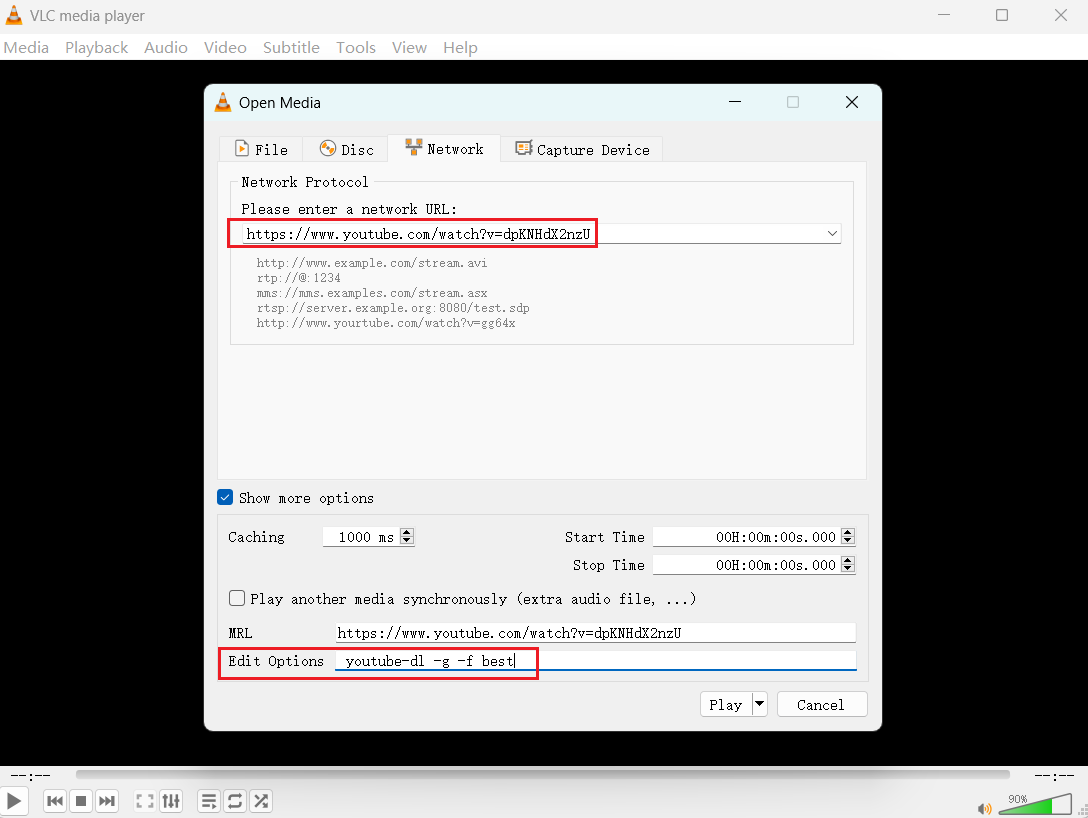1088x818 pixels.
Task: Enable Play another media synchronously checkbox
Action: [237, 598]
